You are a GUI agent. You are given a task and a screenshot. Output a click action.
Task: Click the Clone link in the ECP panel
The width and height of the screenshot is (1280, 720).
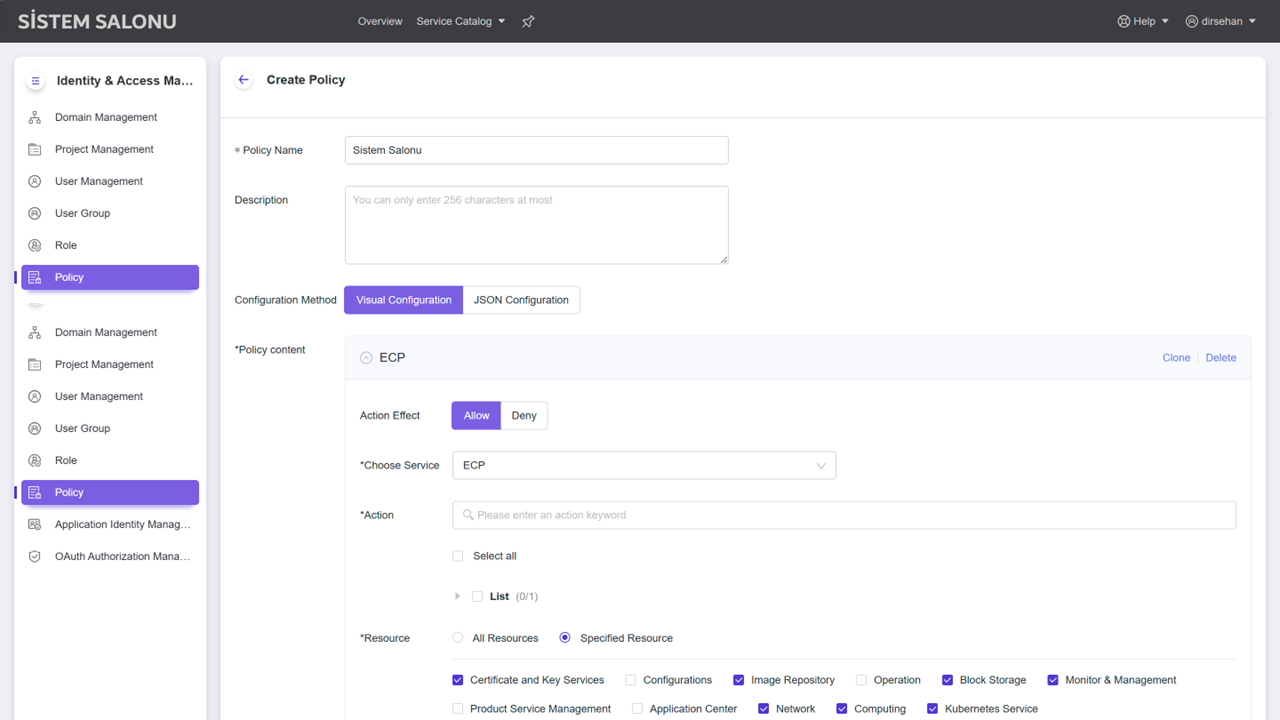(x=1176, y=358)
